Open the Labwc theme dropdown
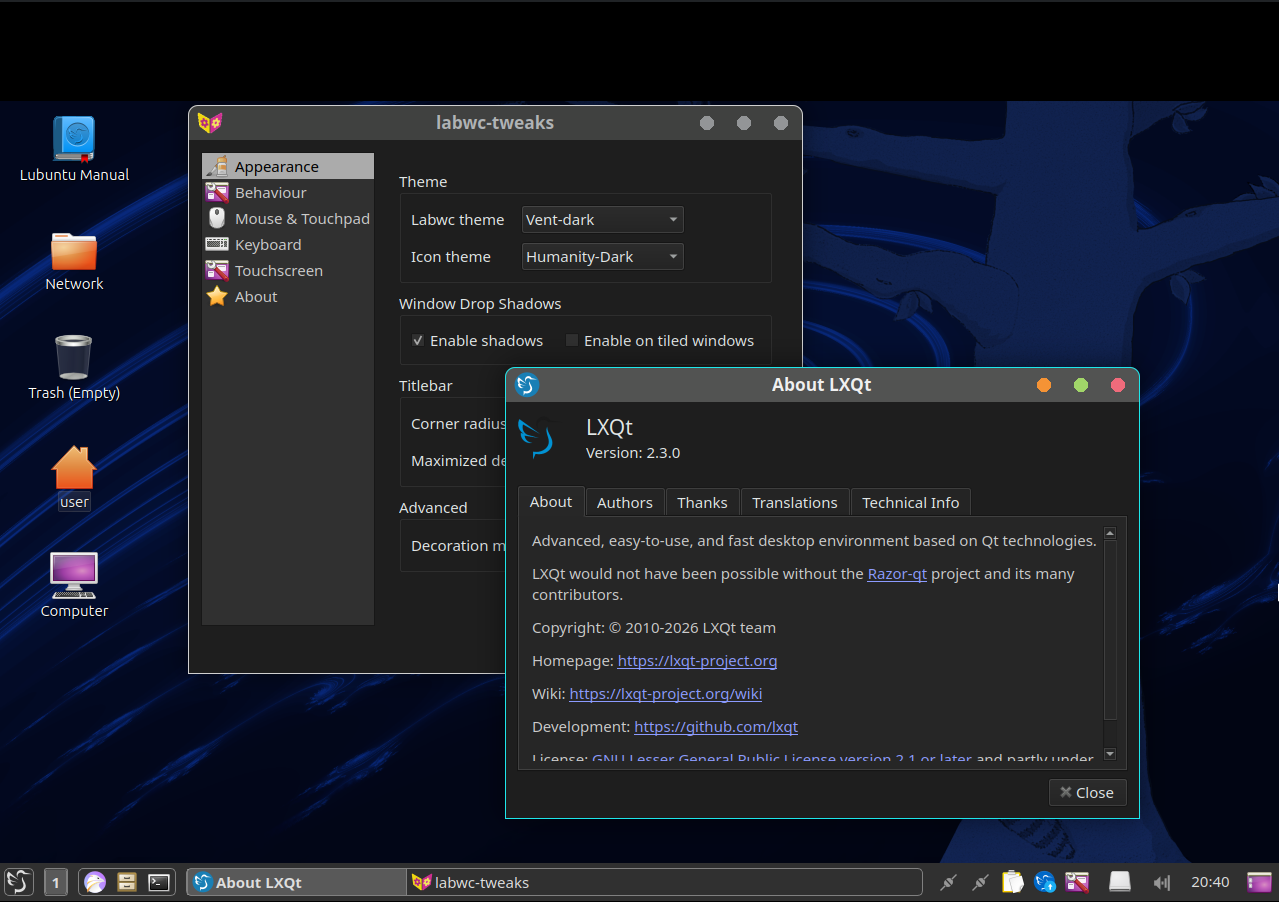Screen dimensions: 1279x902 point(601,219)
